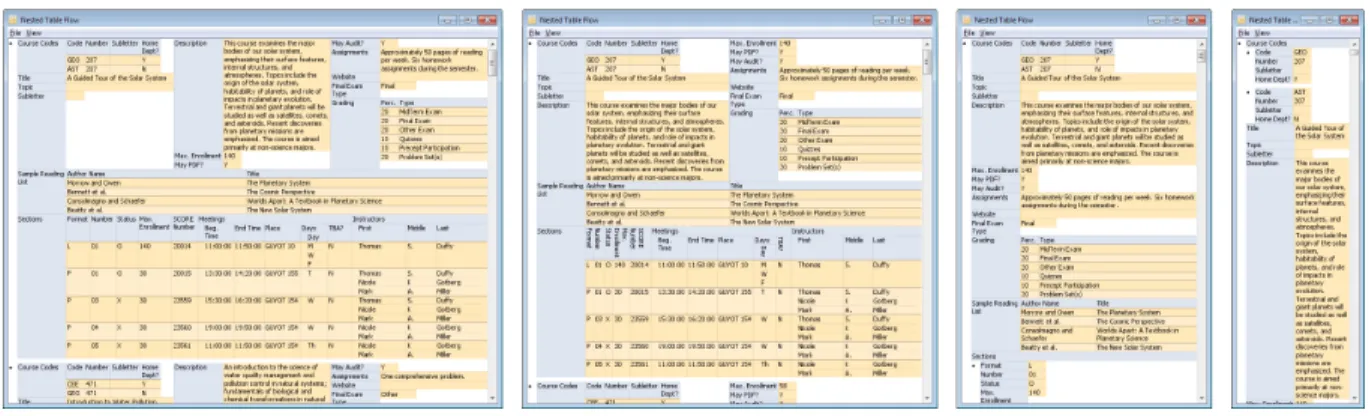
Task: Click the Description text in second-widest window
Action: (657, 141)
